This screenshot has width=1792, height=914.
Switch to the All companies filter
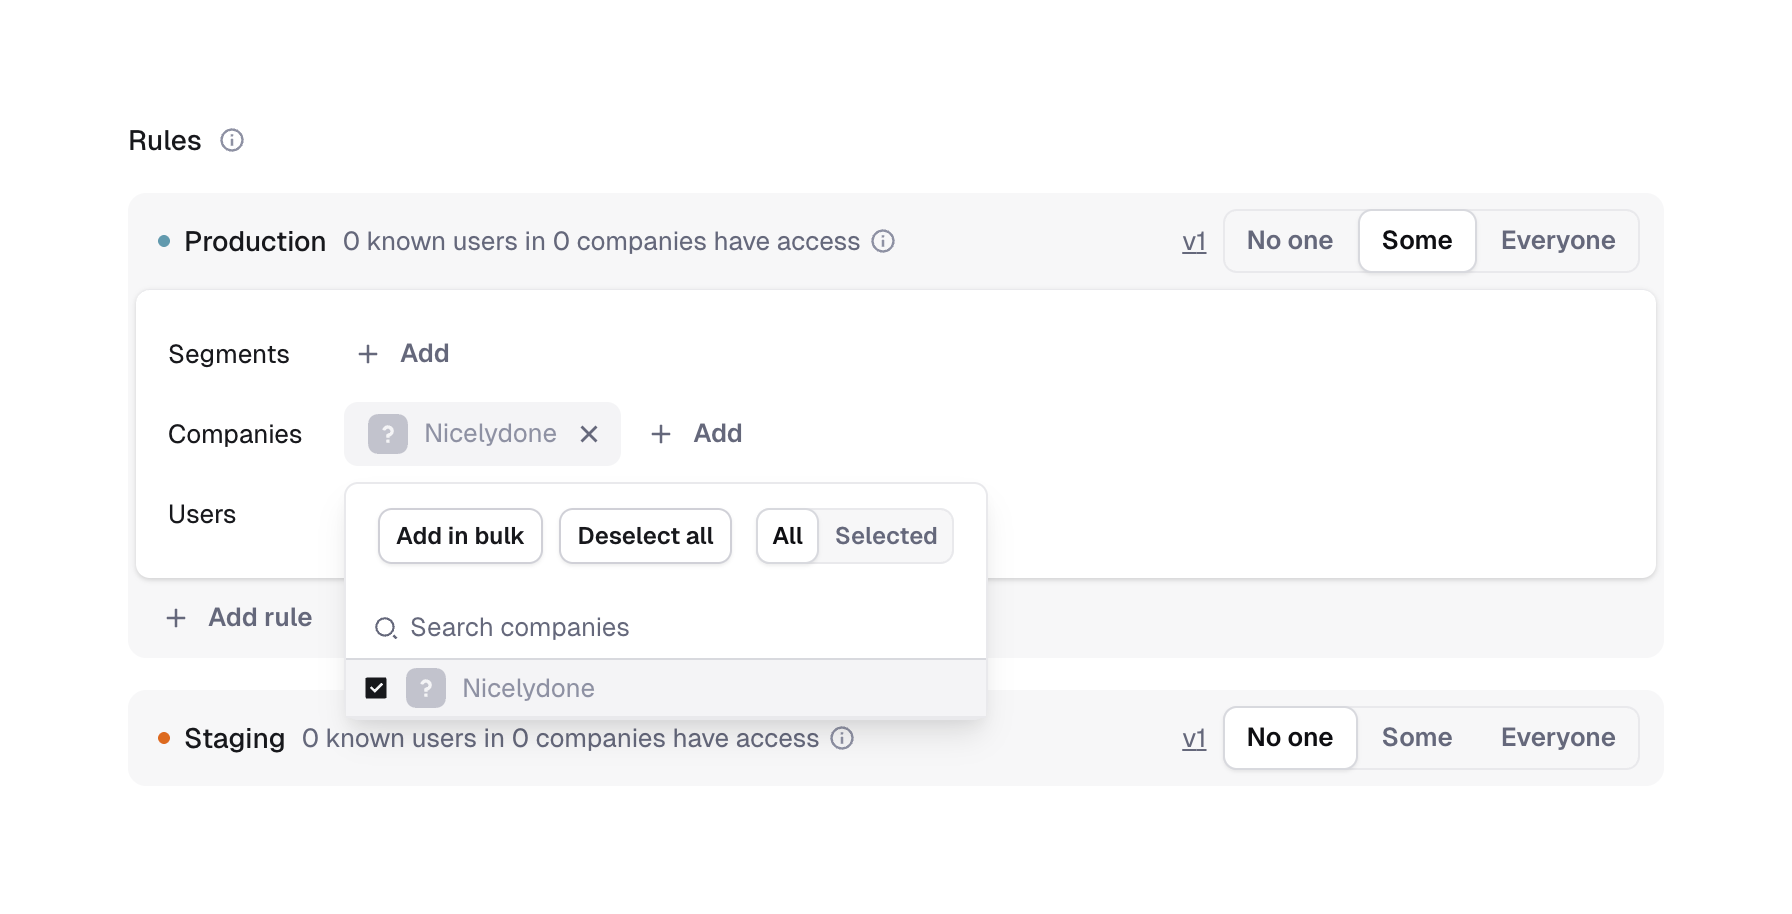click(788, 536)
